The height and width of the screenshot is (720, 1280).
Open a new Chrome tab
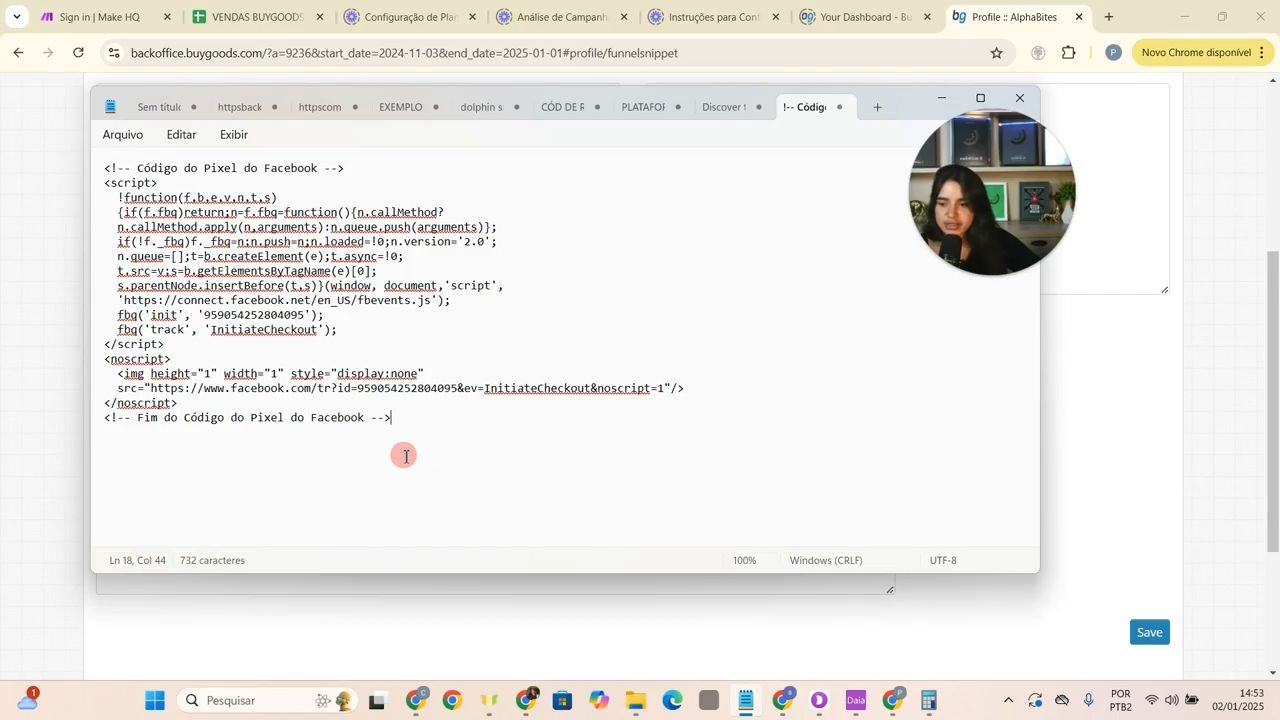pyautogui.click(x=1108, y=17)
